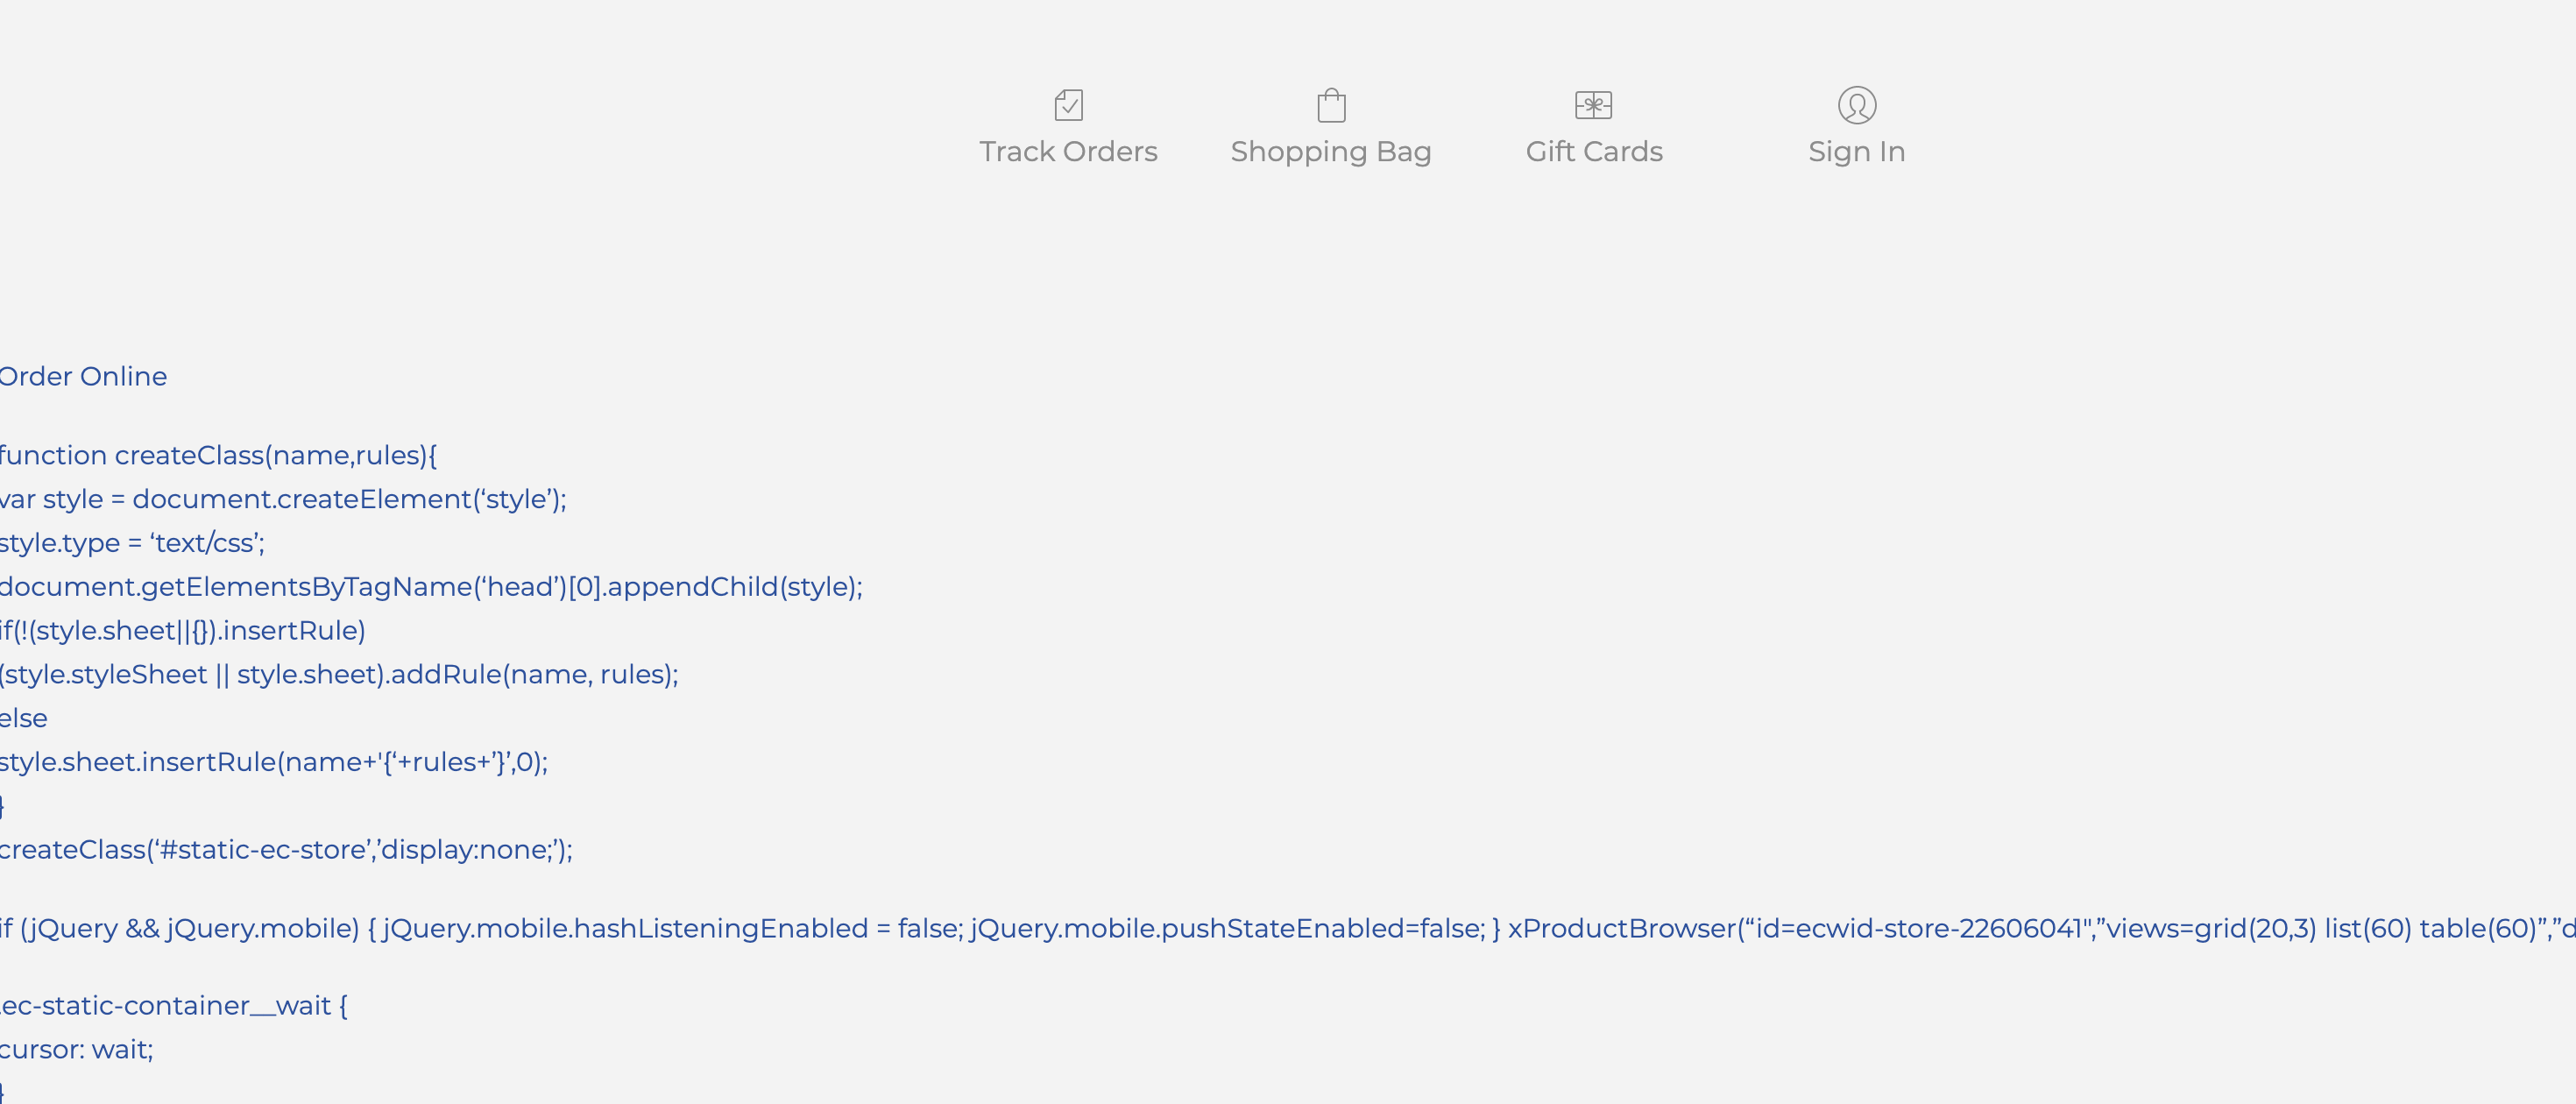Click the style.sheet.insertRule text line

pos(274,762)
